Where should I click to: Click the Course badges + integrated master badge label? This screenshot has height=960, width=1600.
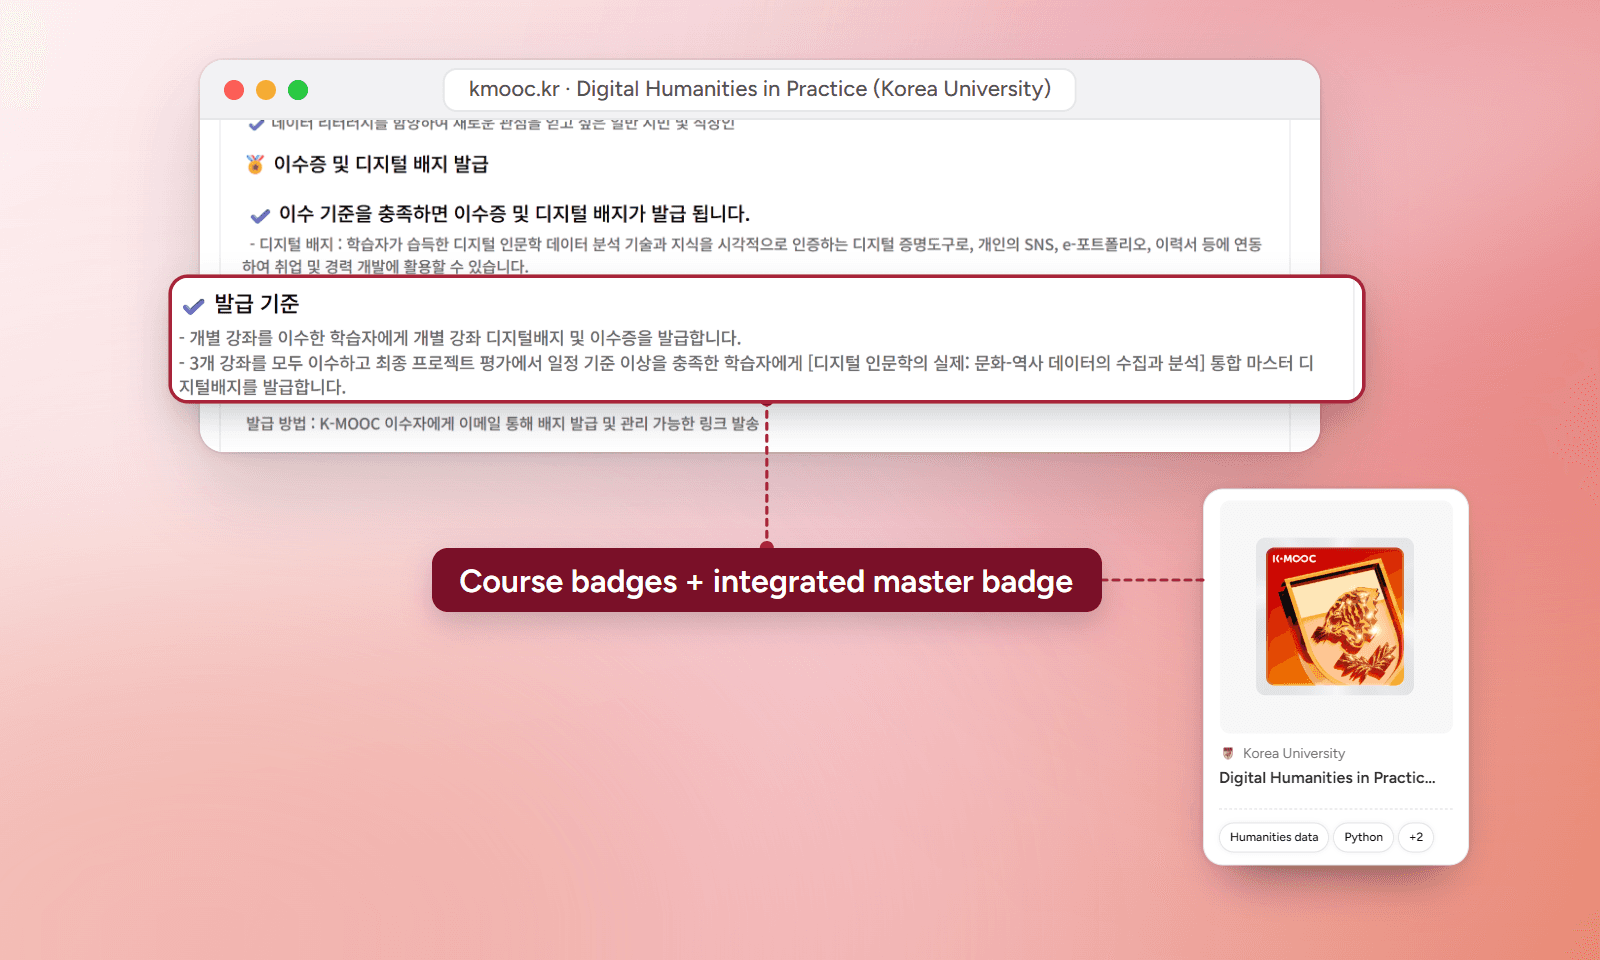(x=766, y=581)
